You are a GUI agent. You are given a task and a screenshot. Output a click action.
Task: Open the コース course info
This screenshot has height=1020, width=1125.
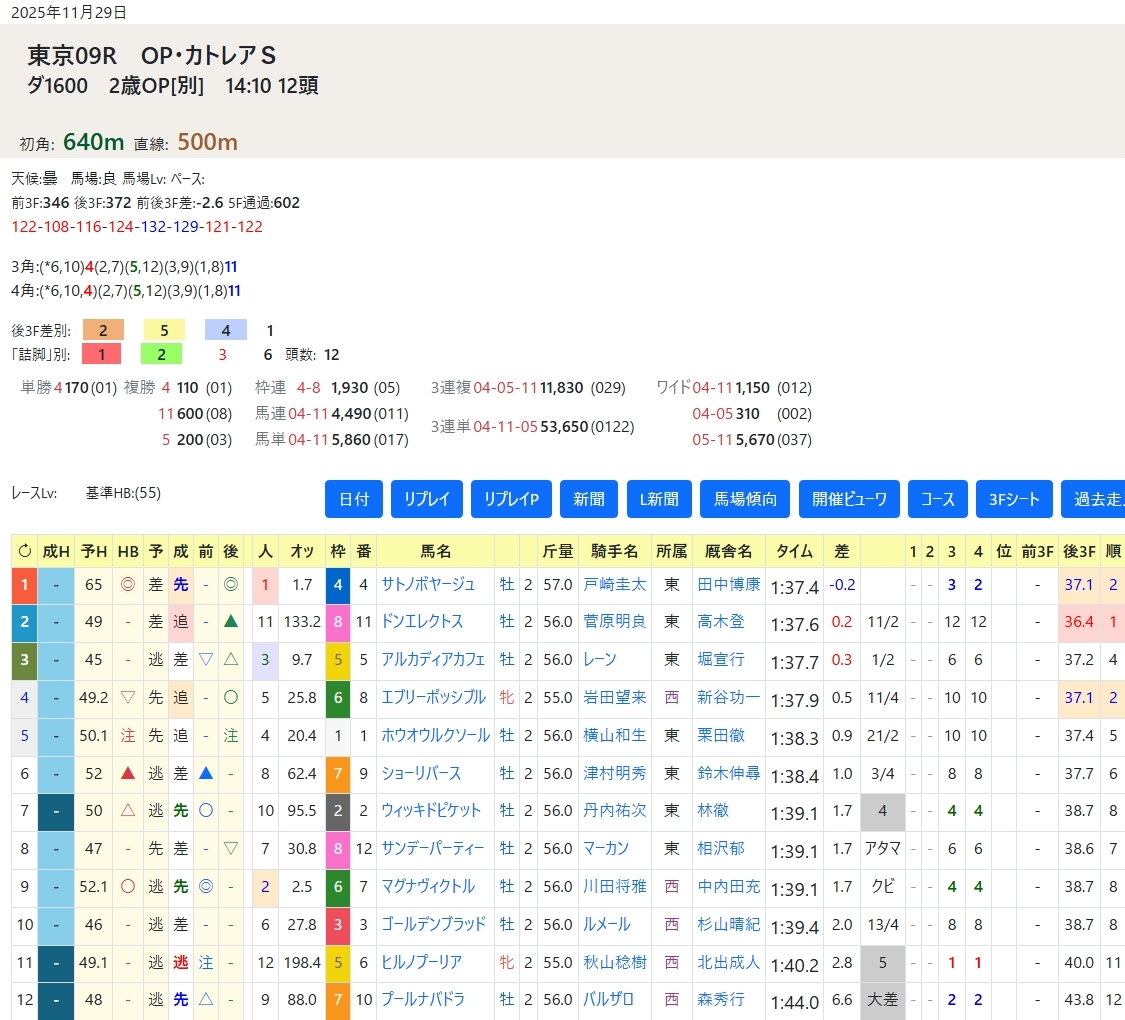[x=938, y=499]
